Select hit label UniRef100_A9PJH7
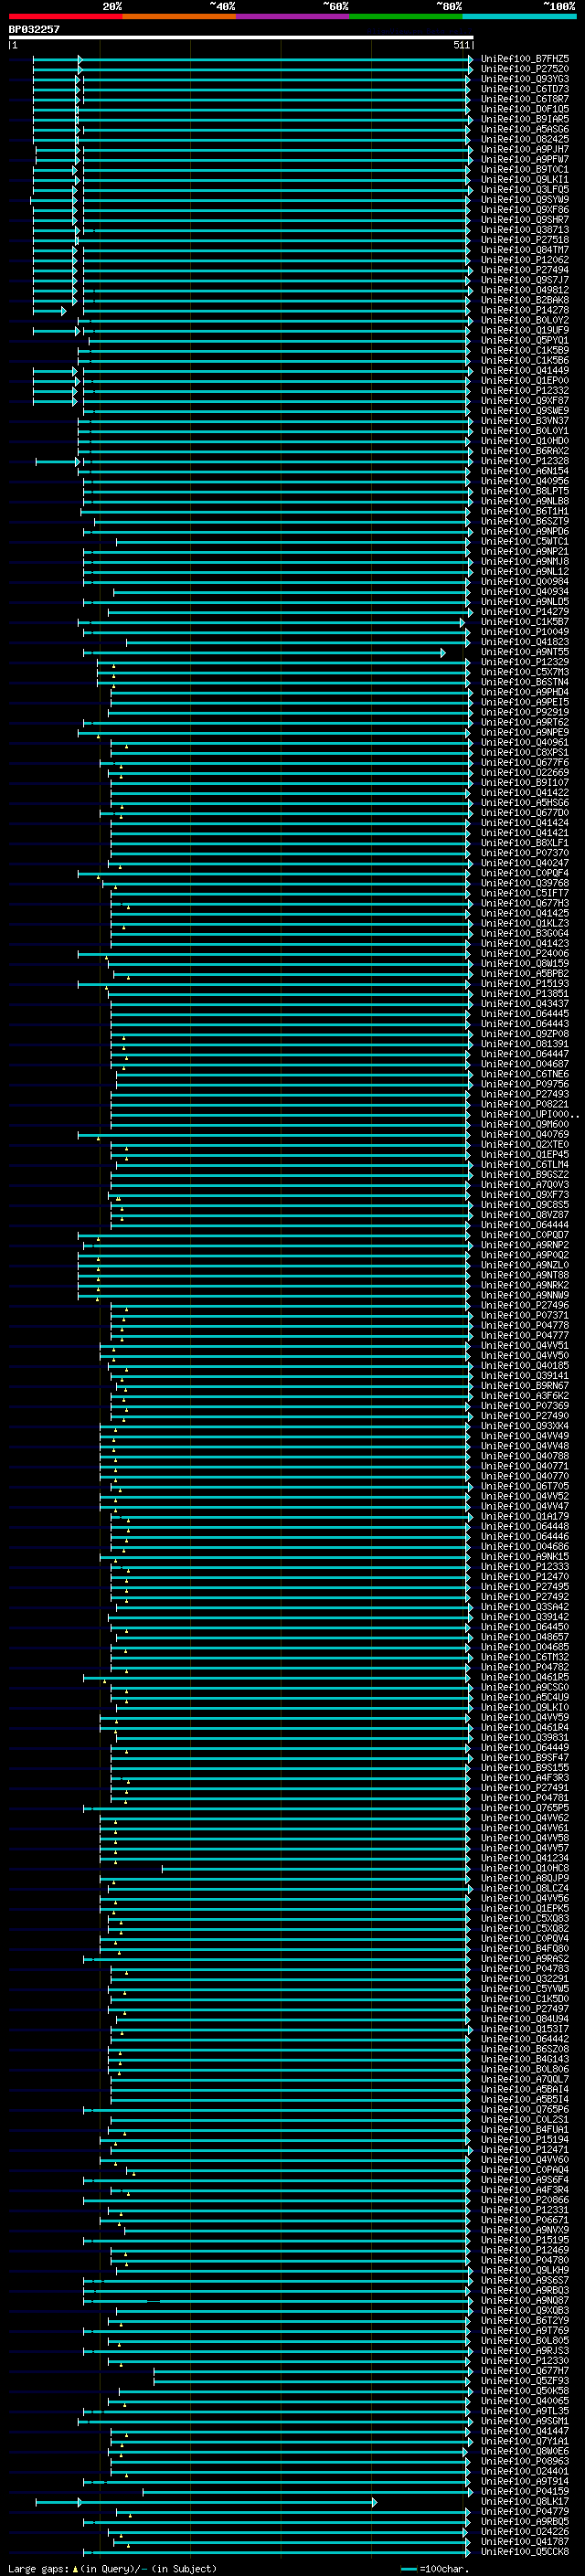Screen dimensions: 585x2576 [x=525, y=149]
